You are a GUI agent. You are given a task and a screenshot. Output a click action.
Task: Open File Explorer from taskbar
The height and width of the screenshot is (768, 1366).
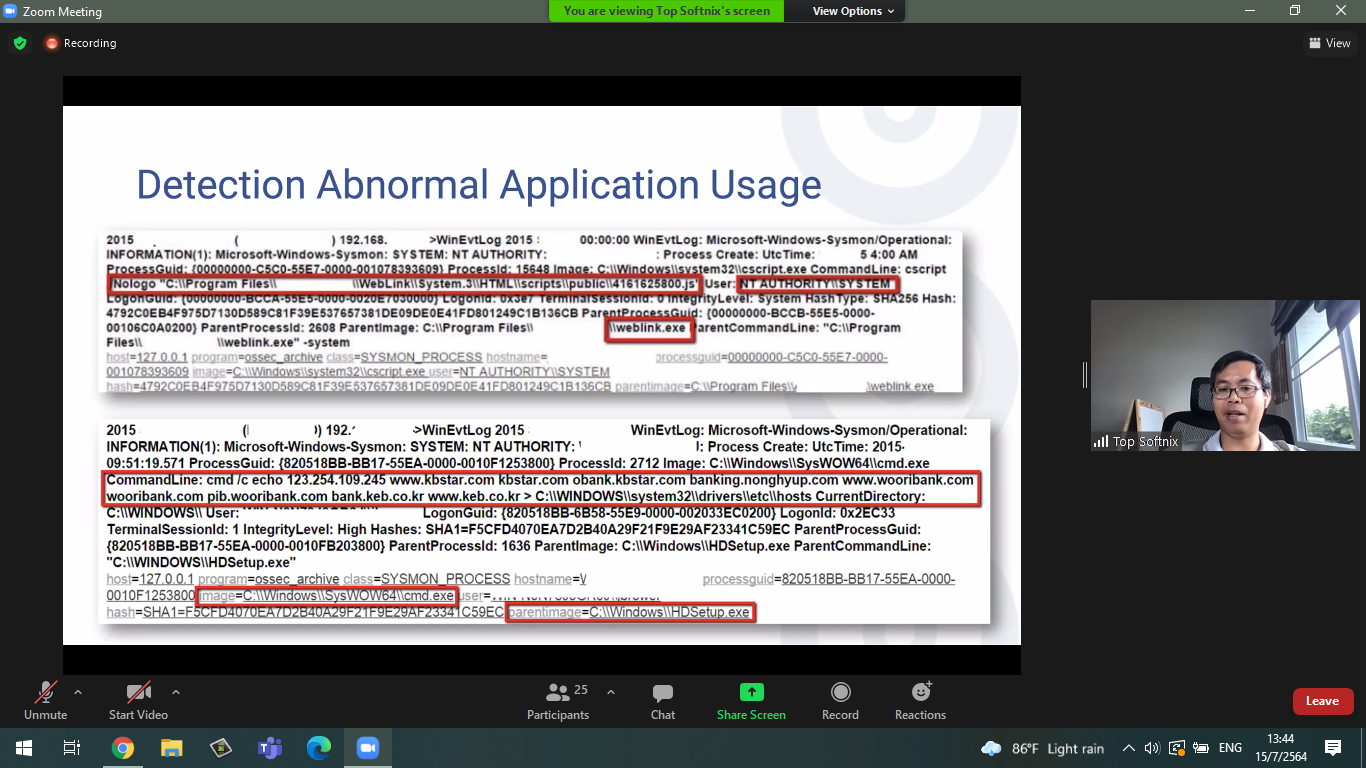[x=172, y=748]
